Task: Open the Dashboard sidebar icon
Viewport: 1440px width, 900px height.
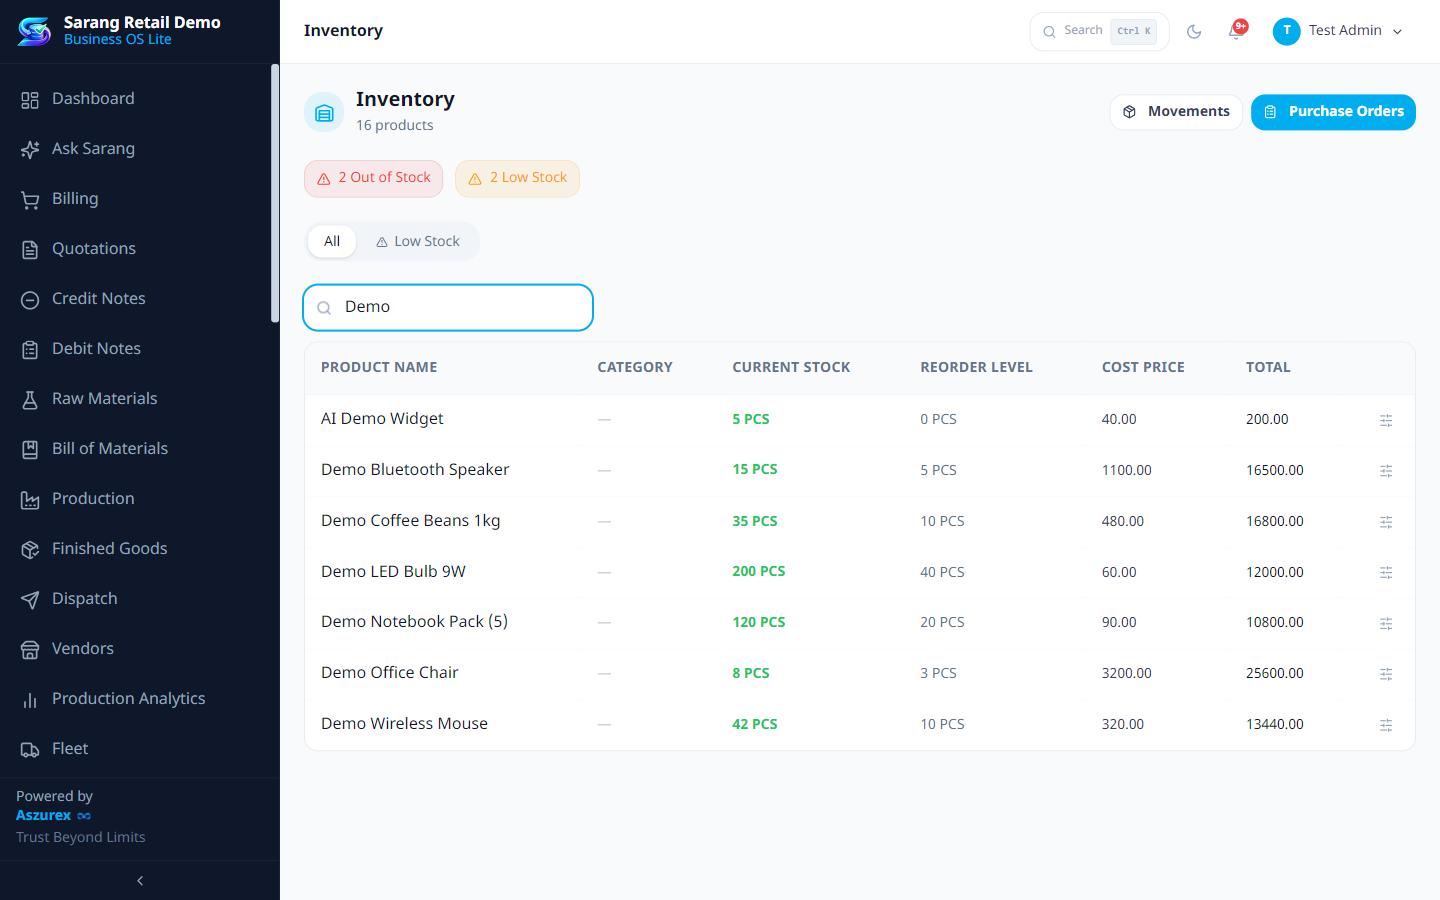Action: click(30, 99)
